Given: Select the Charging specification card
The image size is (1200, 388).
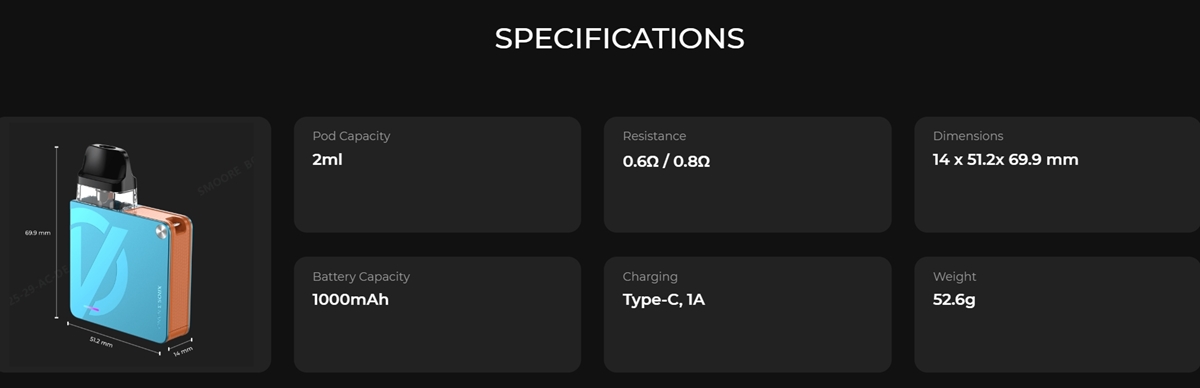Looking at the screenshot, I should click(x=747, y=315).
